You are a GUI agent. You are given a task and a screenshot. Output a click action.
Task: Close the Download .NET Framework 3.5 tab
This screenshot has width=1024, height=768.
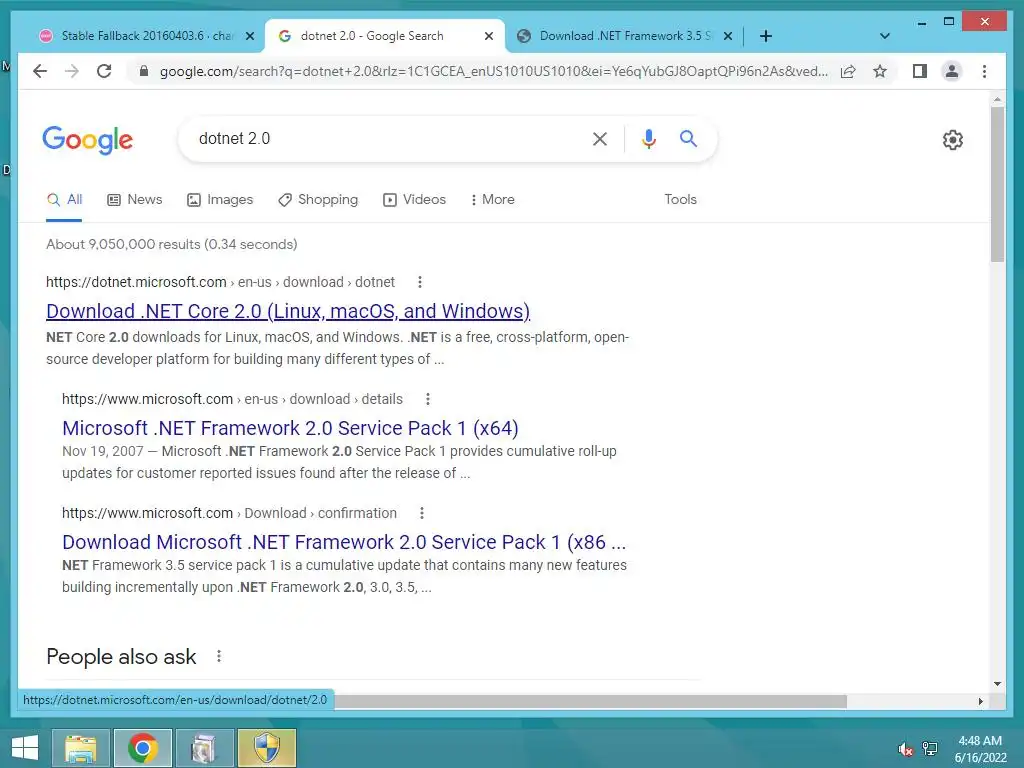tap(728, 37)
